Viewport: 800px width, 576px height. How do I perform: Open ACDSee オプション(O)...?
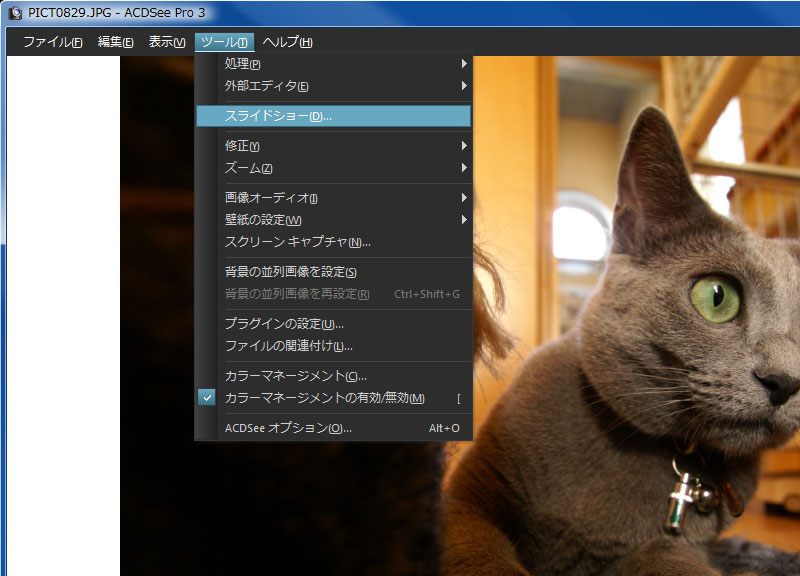point(333,428)
